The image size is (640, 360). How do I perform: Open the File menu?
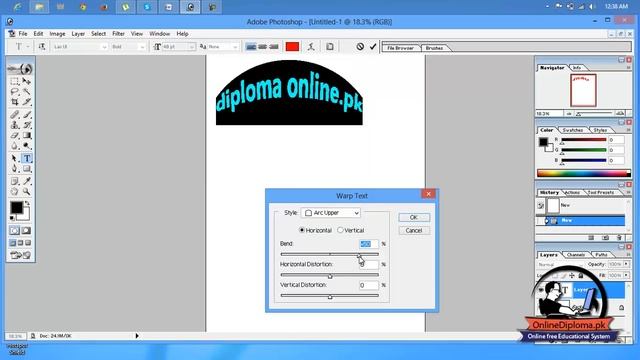[x=23, y=34]
